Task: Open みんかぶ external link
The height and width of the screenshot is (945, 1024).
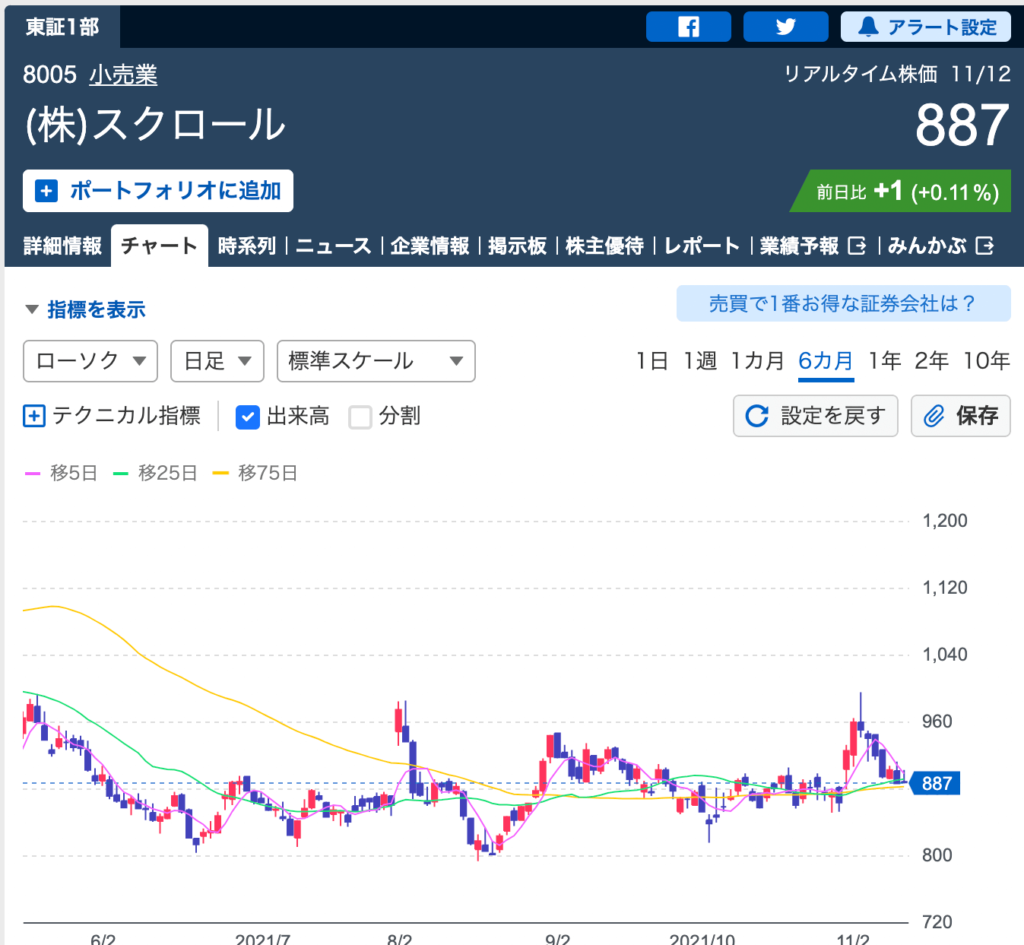Action: [940, 246]
